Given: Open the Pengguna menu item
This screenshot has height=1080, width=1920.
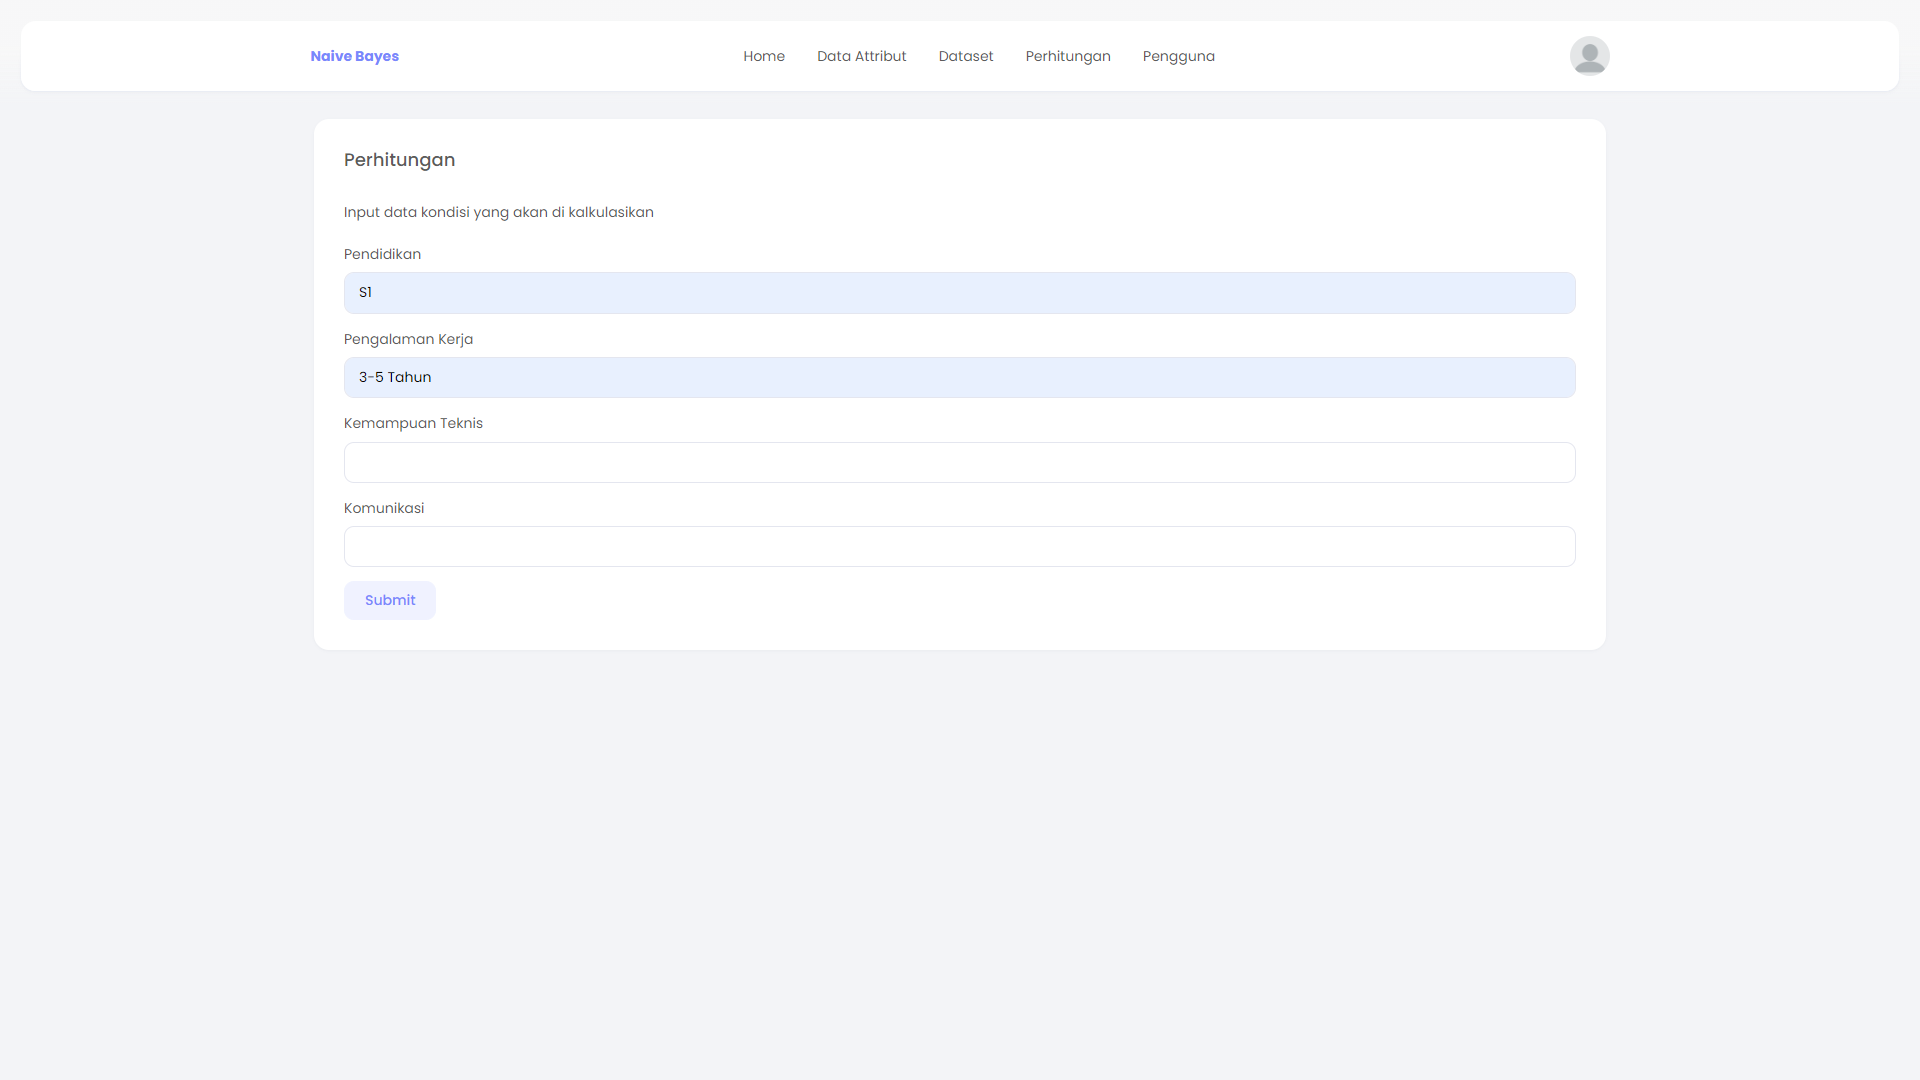Looking at the screenshot, I should coord(1179,56).
